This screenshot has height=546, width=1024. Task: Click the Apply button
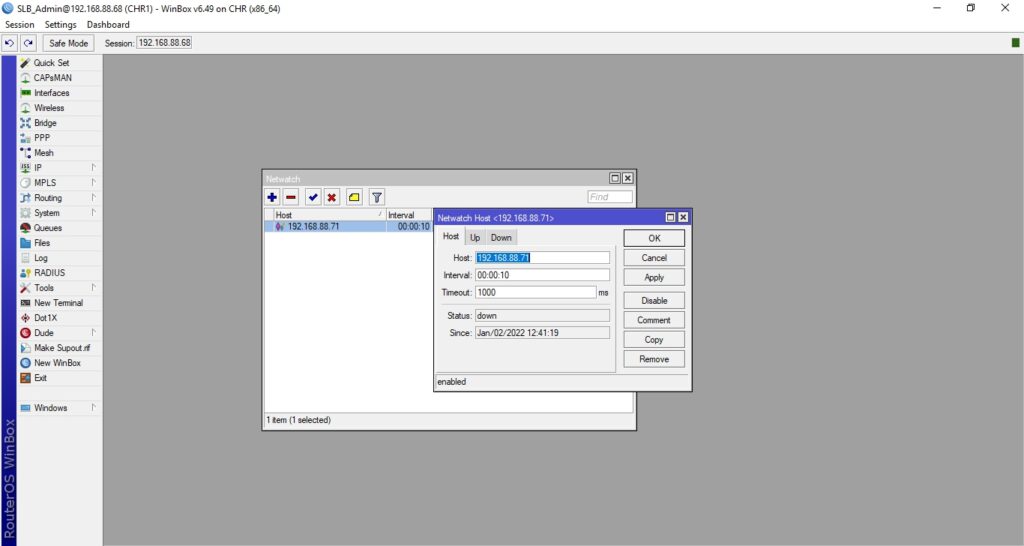654,278
